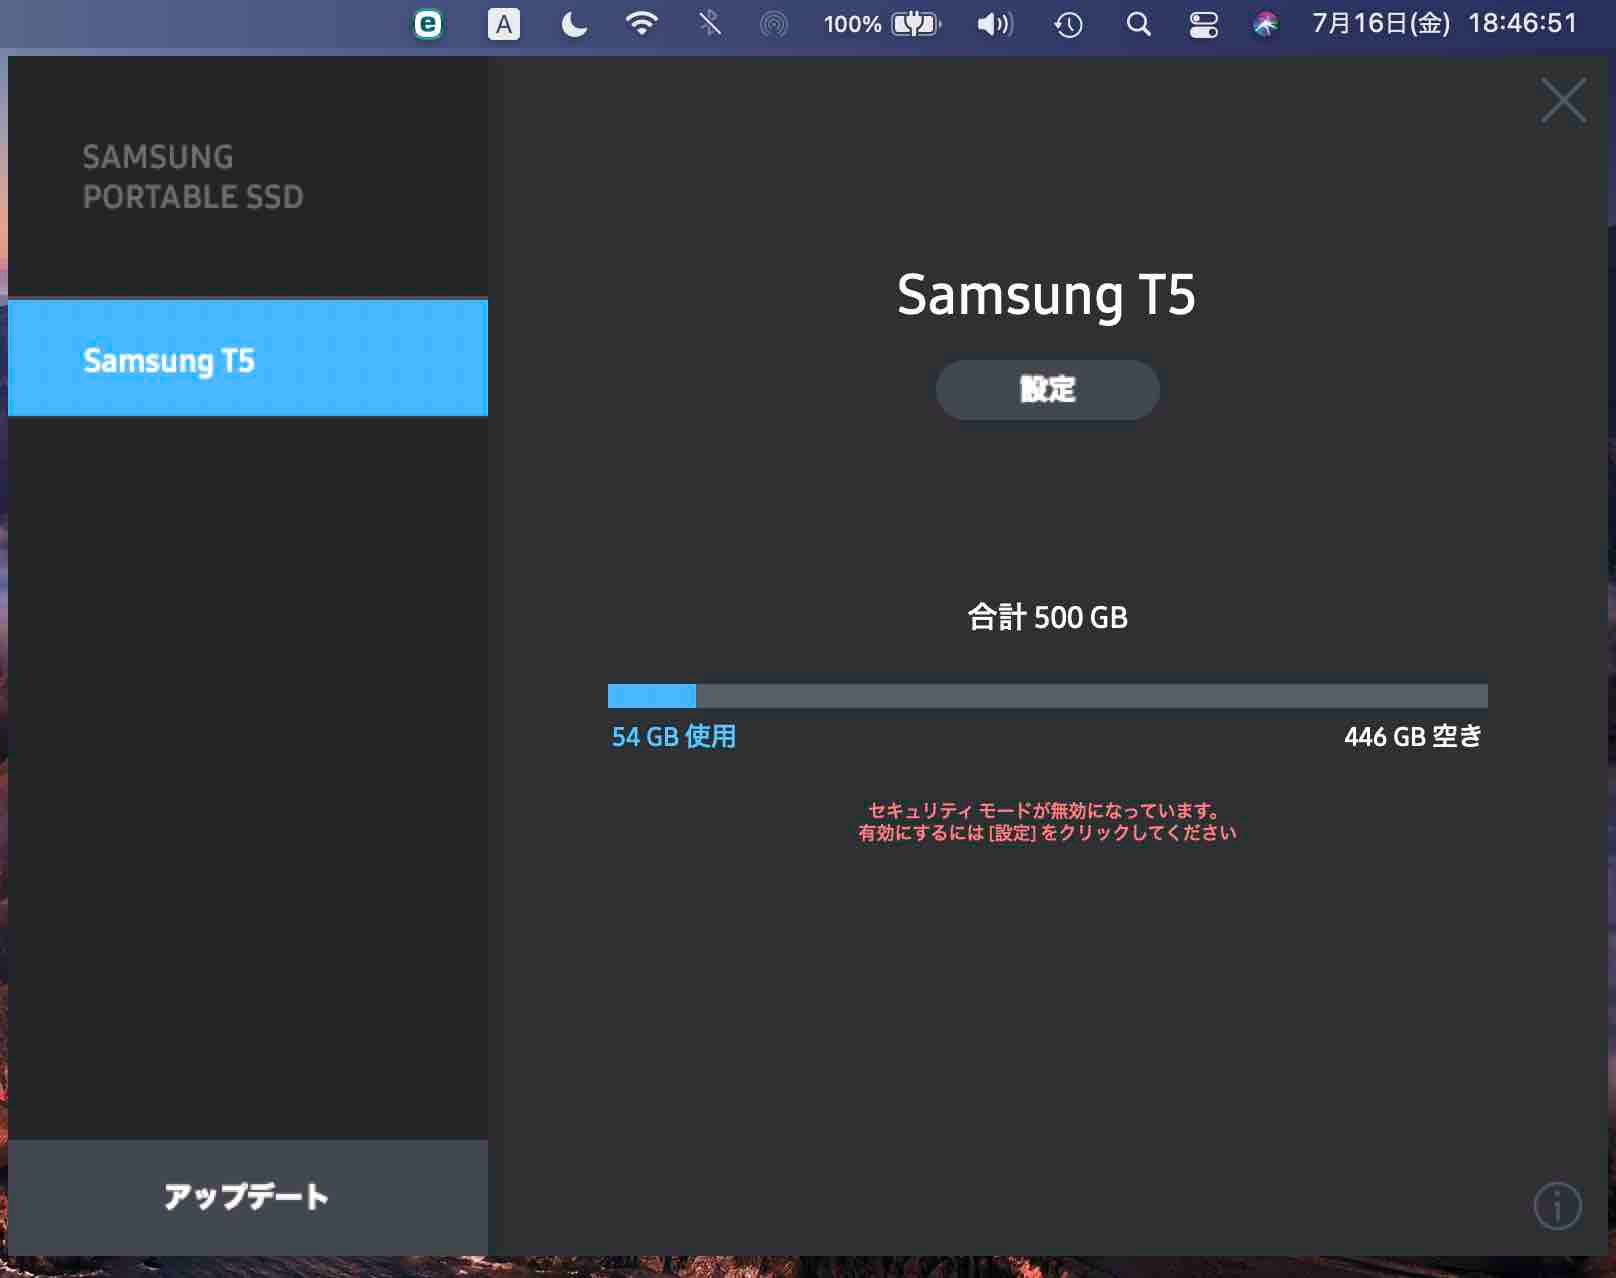Open the Bluetooth status menu
Viewport: 1616px width, 1278px height.
point(710,24)
